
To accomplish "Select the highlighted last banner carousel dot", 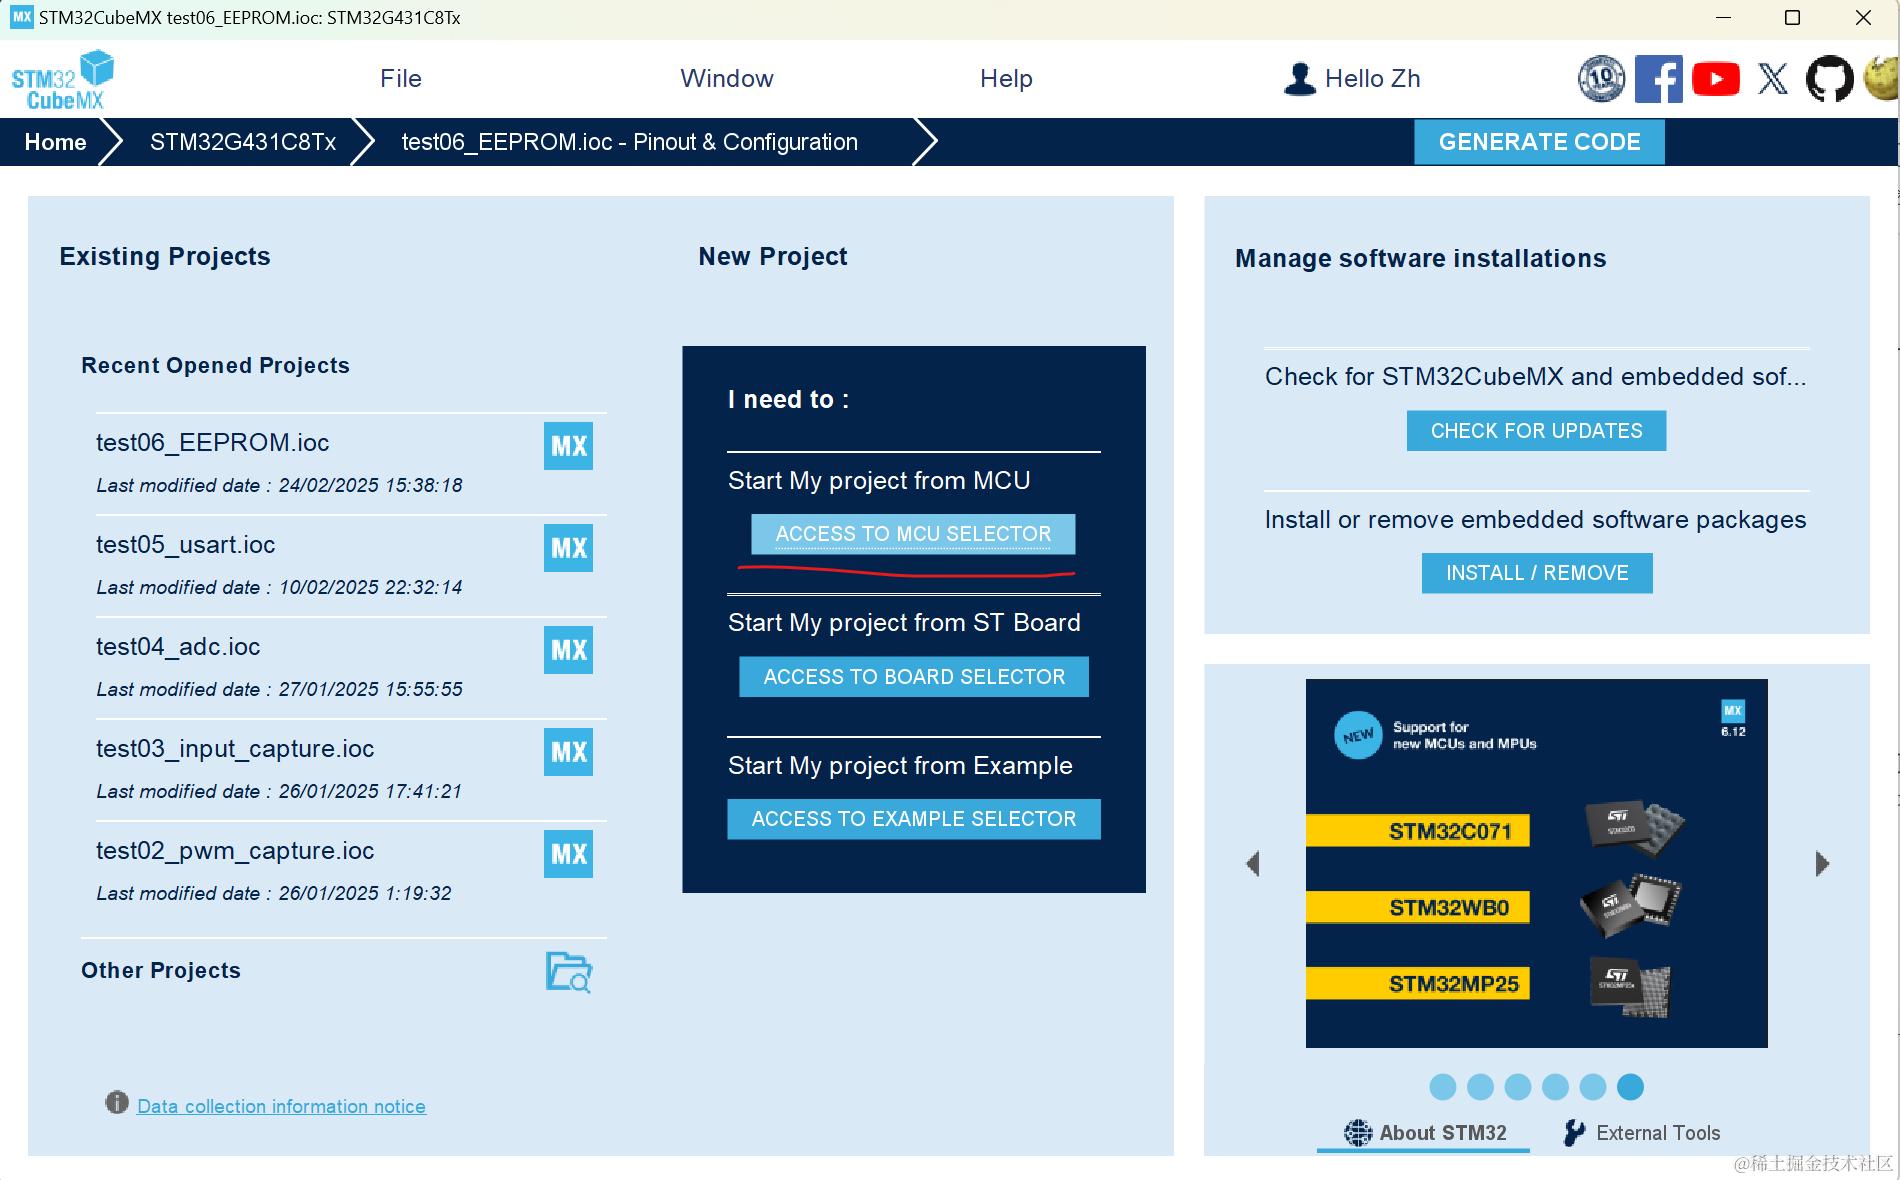I will tap(1630, 1087).
